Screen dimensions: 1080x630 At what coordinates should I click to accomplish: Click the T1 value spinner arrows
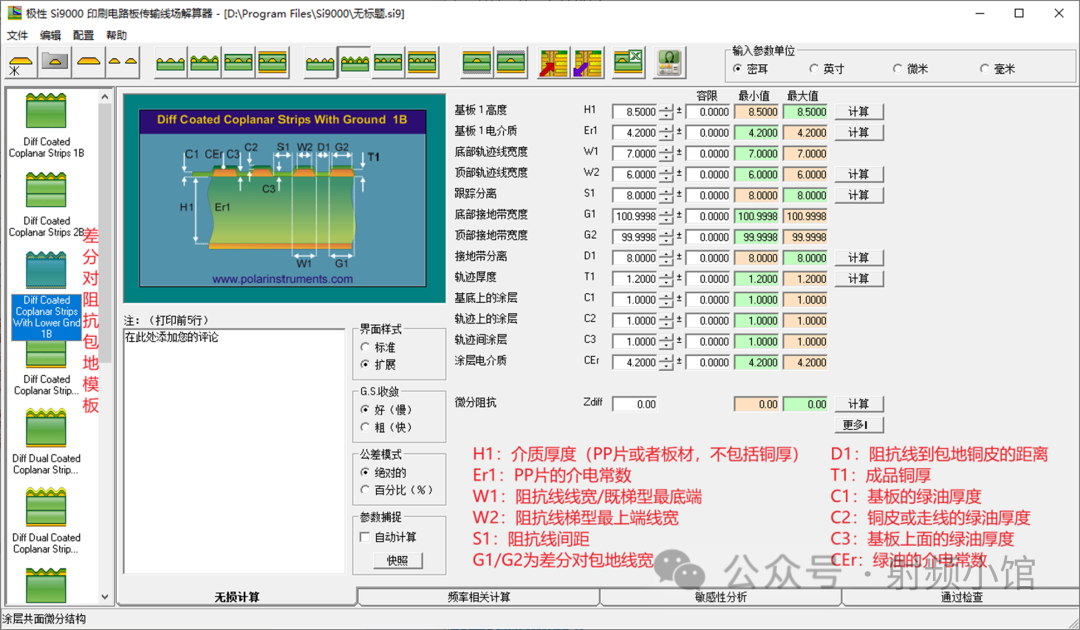click(667, 279)
